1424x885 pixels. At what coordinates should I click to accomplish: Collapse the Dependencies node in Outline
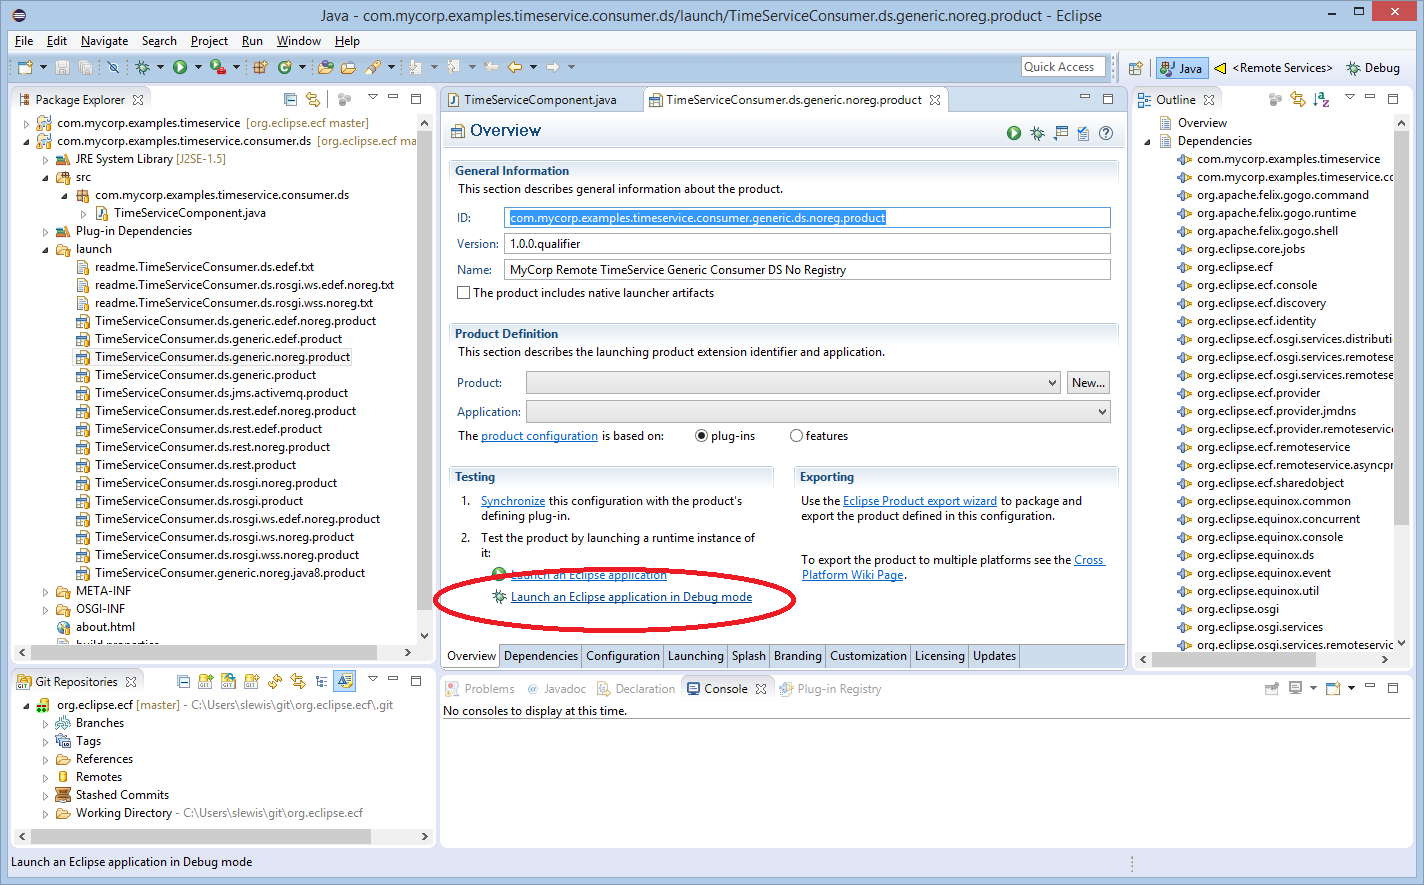pyautogui.click(x=1147, y=141)
